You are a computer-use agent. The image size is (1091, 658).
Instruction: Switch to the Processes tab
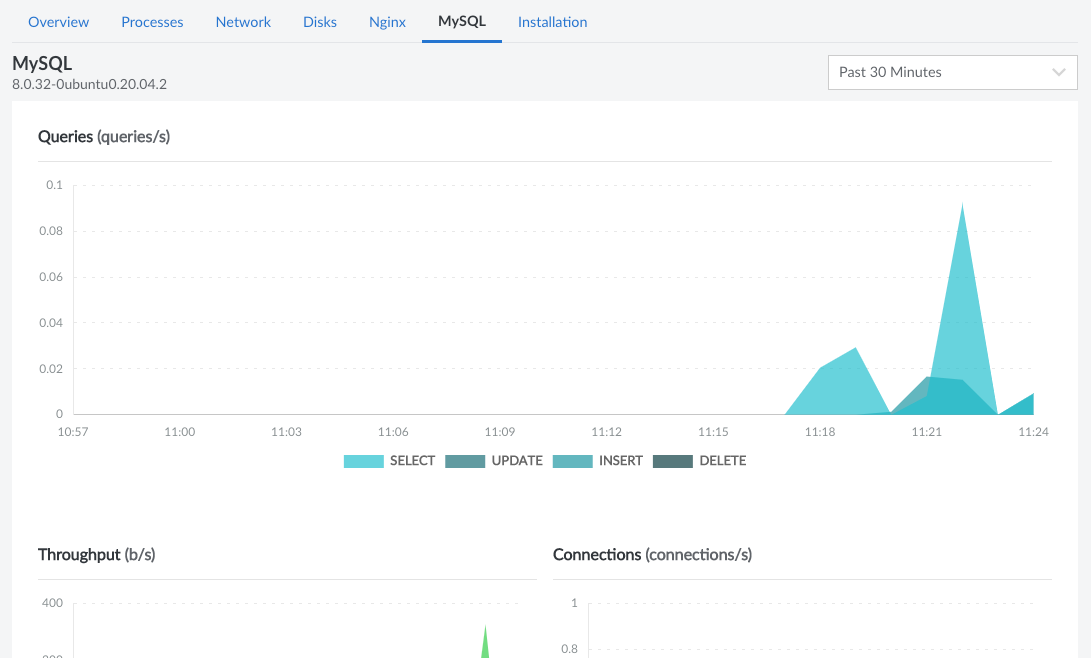tap(152, 21)
